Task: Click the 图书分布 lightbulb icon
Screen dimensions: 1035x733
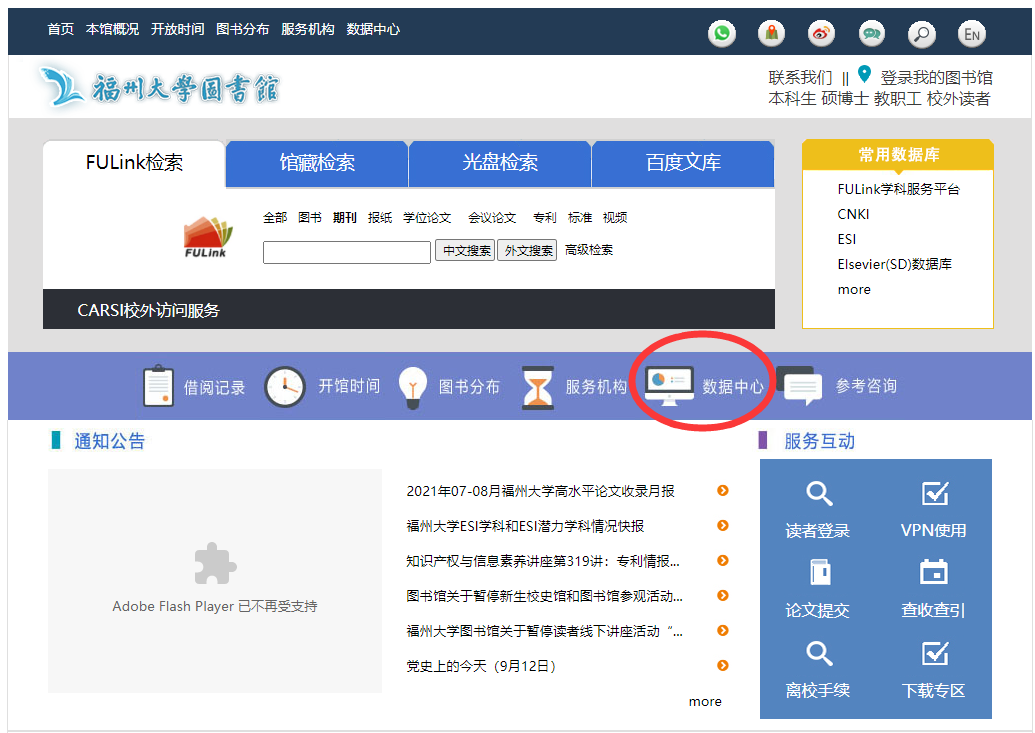Action: pos(413,386)
